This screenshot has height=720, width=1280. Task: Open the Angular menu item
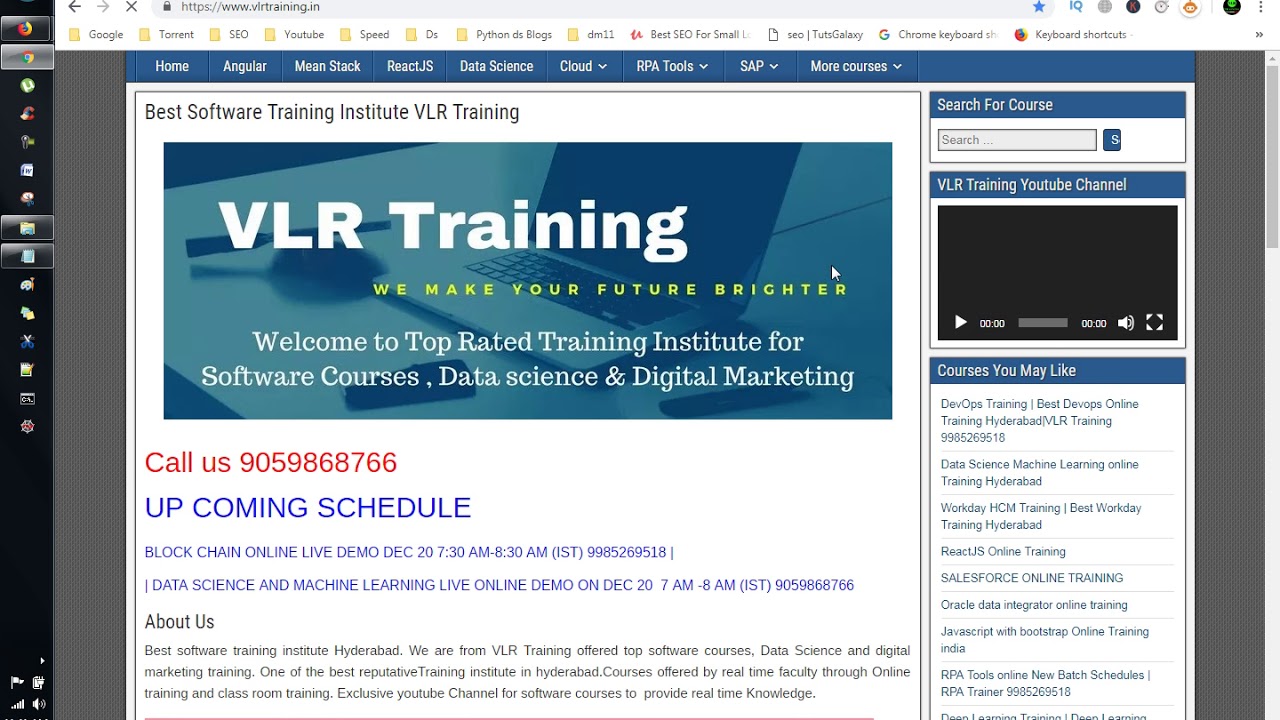coord(245,66)
